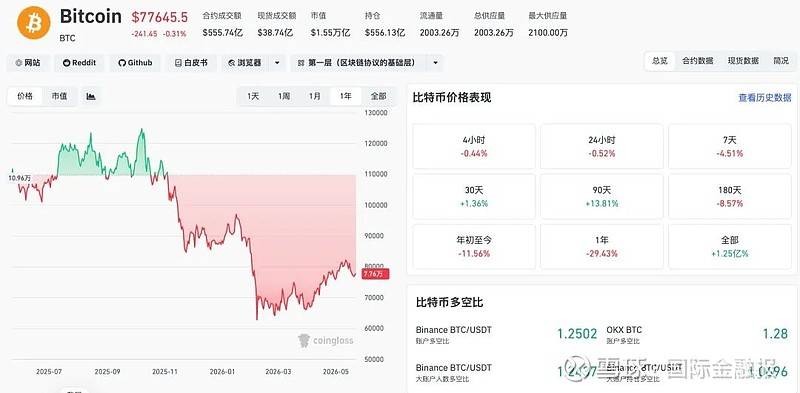Viewport: 800px width, 393px height.
Task: Open the 网站 website link button
Action: tap(28, 63)
